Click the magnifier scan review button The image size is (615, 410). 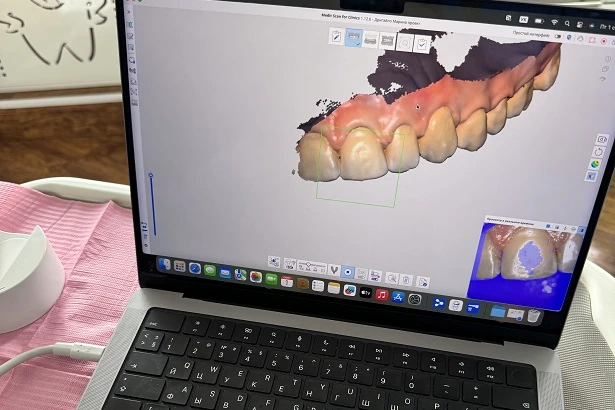point(392,278)
